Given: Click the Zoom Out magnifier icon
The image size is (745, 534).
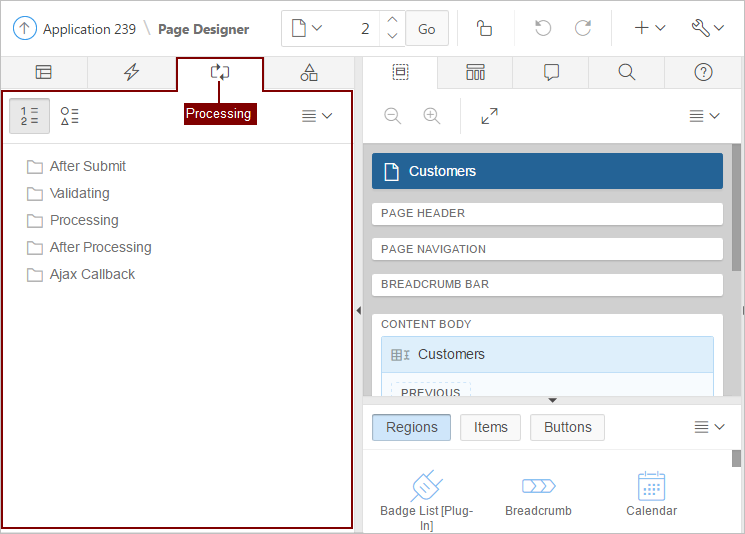Looking at the screenshot, I should pyautogui.click(x=393, y=116).
